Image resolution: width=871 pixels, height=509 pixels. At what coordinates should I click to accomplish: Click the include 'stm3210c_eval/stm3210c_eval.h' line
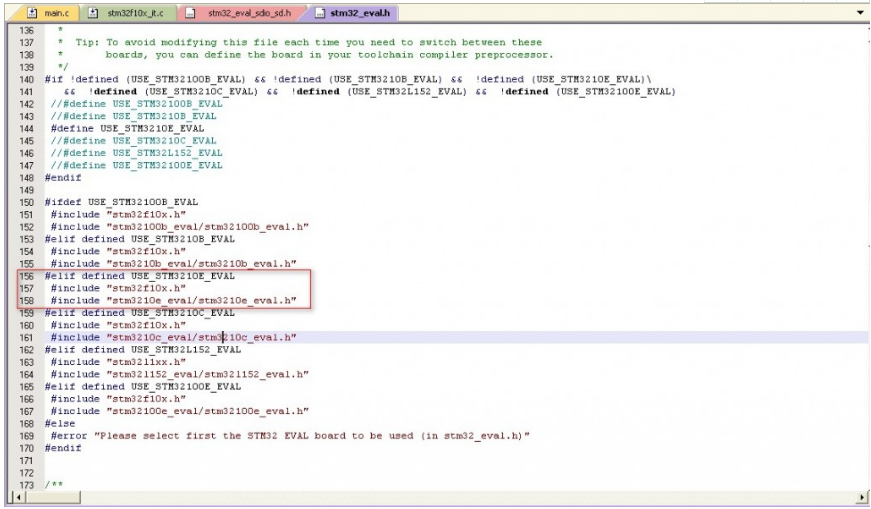pos(173,337)
